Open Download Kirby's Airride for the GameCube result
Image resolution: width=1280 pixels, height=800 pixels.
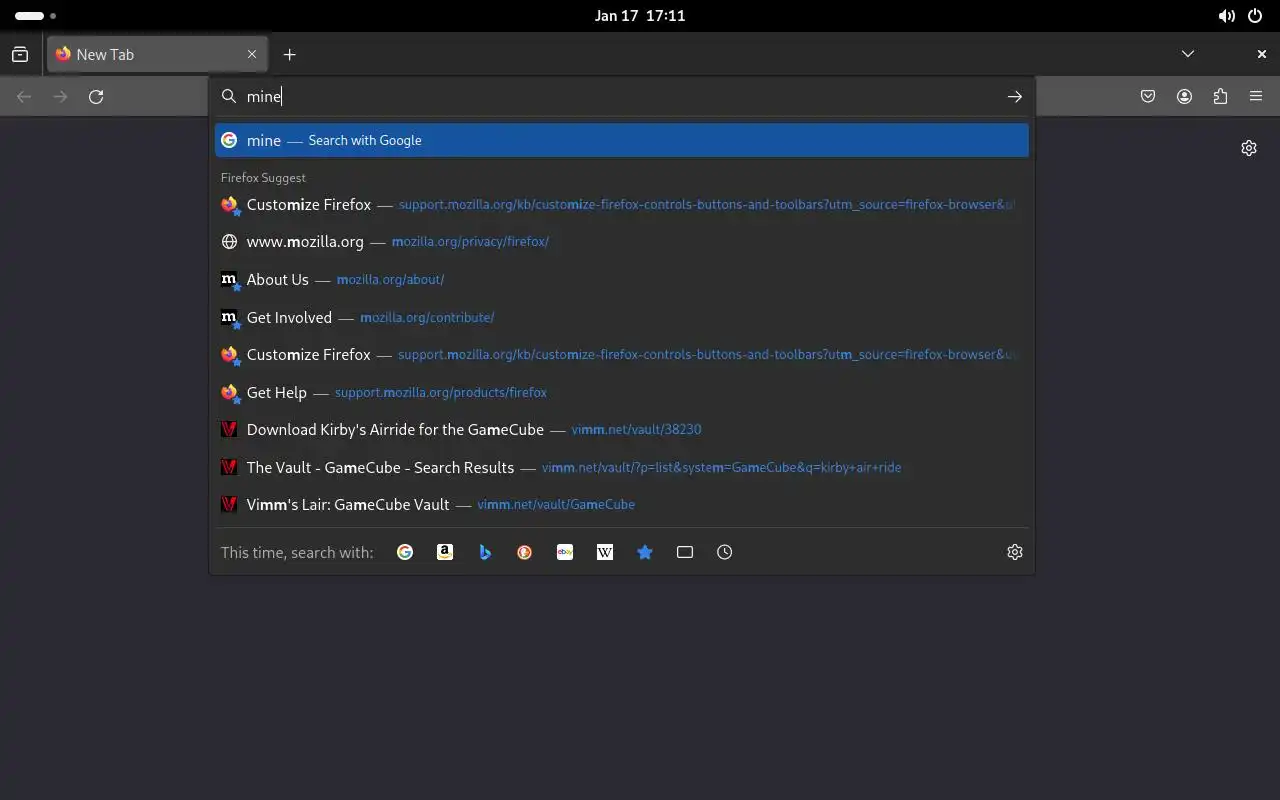point(622,430)
